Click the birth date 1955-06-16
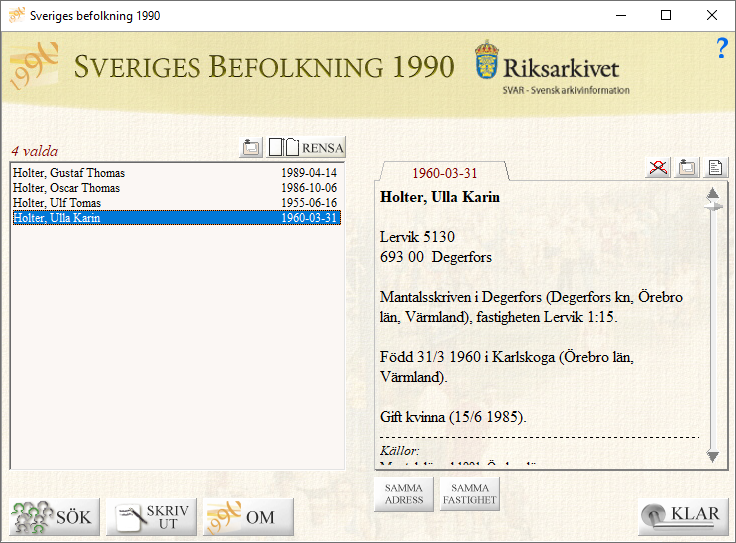736x543 pixels. pyautogui.click(x=309, y=203)
